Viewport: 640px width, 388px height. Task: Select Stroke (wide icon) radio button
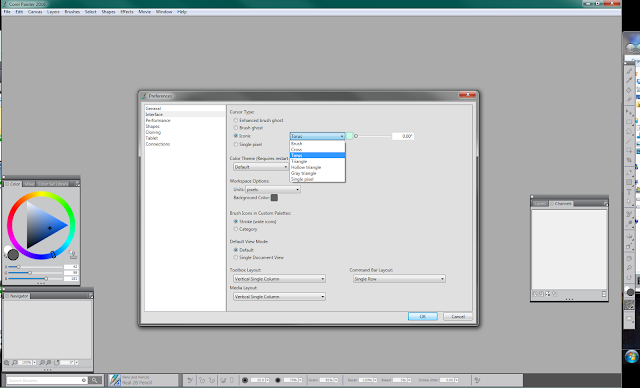click(x=236, y=222)
